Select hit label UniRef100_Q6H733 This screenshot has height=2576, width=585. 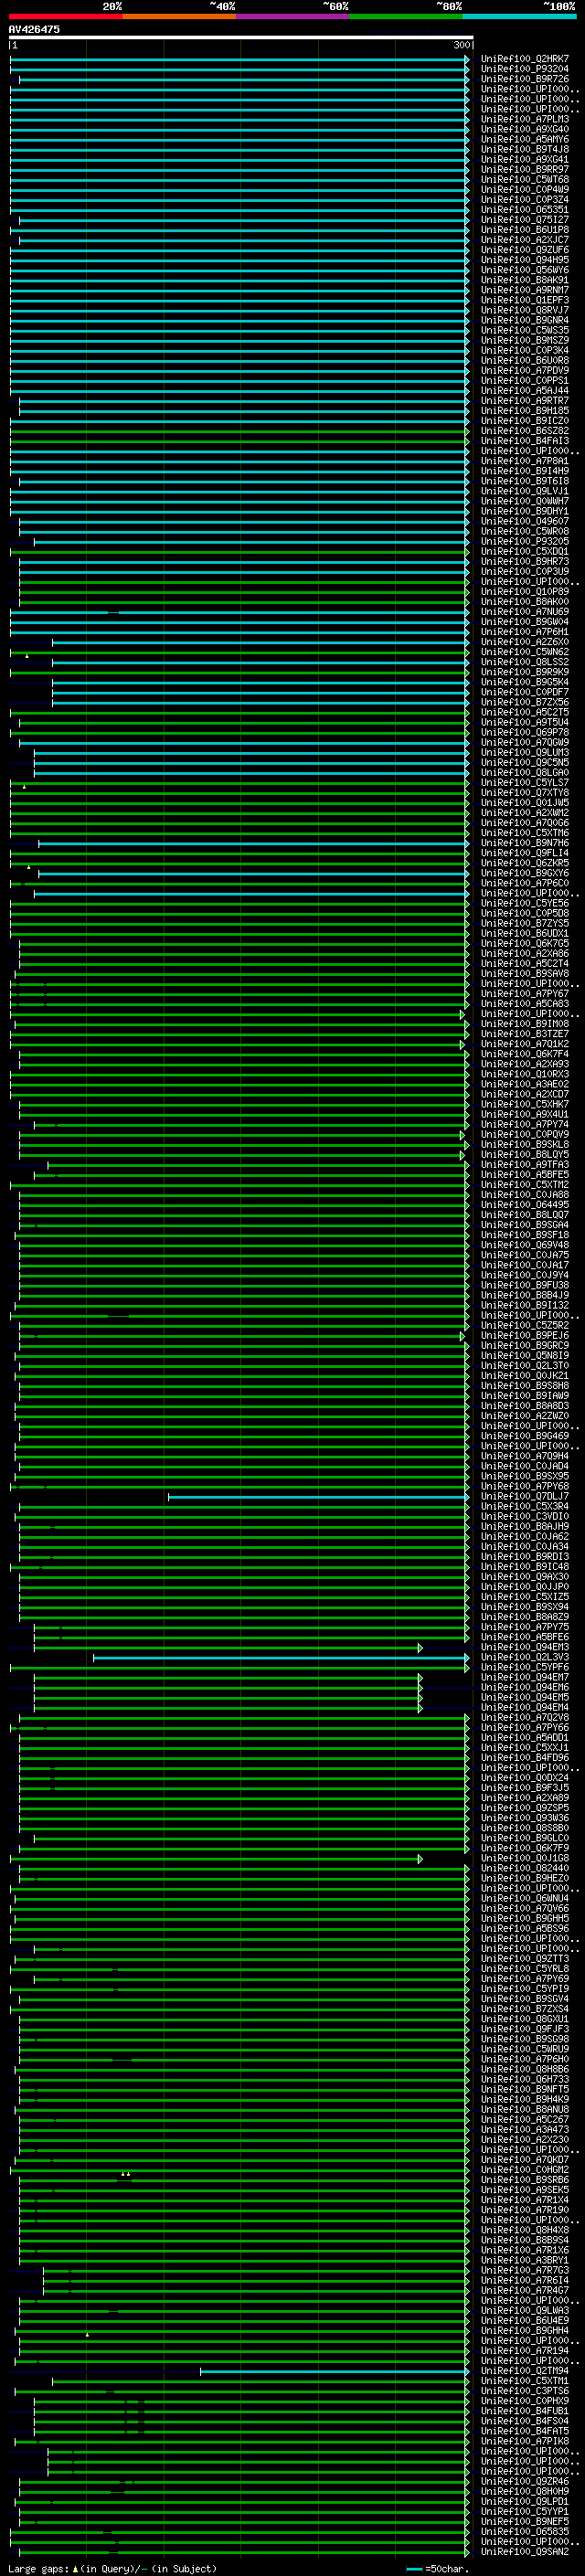[524, 2079]
